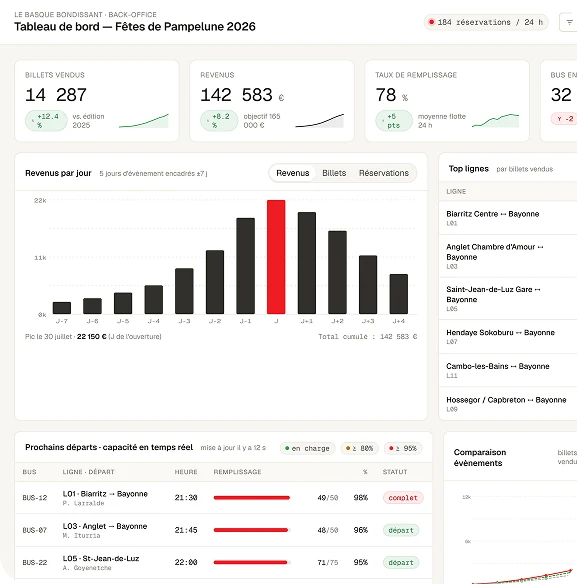This screenshot has width=577, height=584.
Task: Switch chart to the Billets tab
Action: point(334,173)
